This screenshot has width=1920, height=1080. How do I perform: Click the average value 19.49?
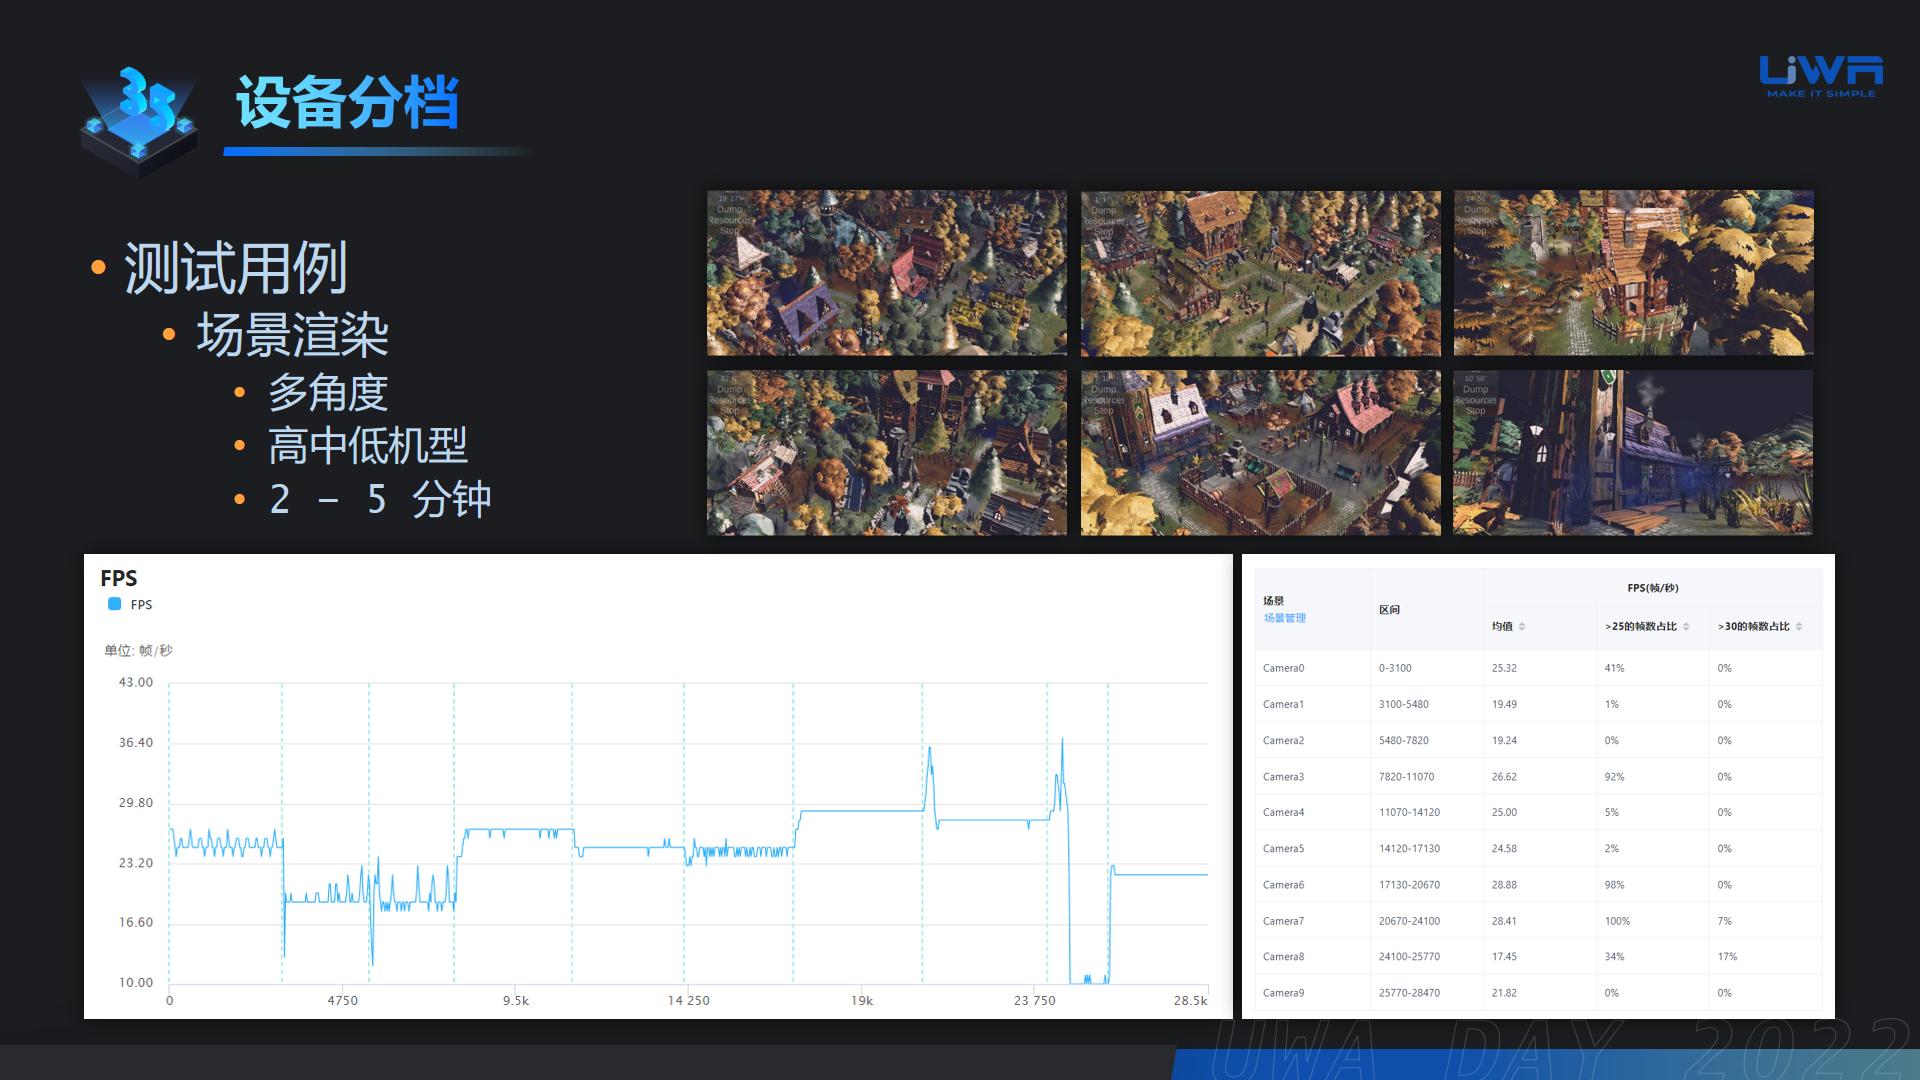pyautogui.click(x=1504, y=704)
